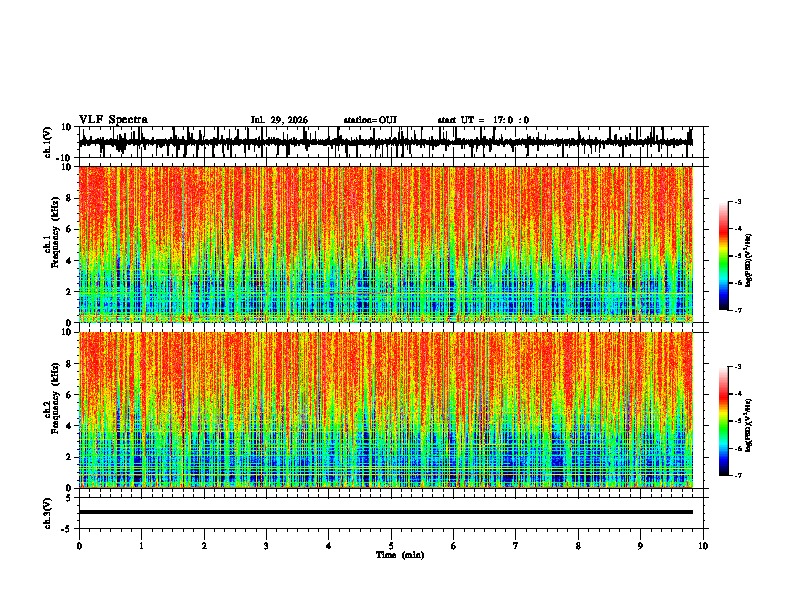792x612 pixels.
Task: Click the log(PSD) label beside ch.1 color scale
Action: pyautogui.click(x=749, y=261)
